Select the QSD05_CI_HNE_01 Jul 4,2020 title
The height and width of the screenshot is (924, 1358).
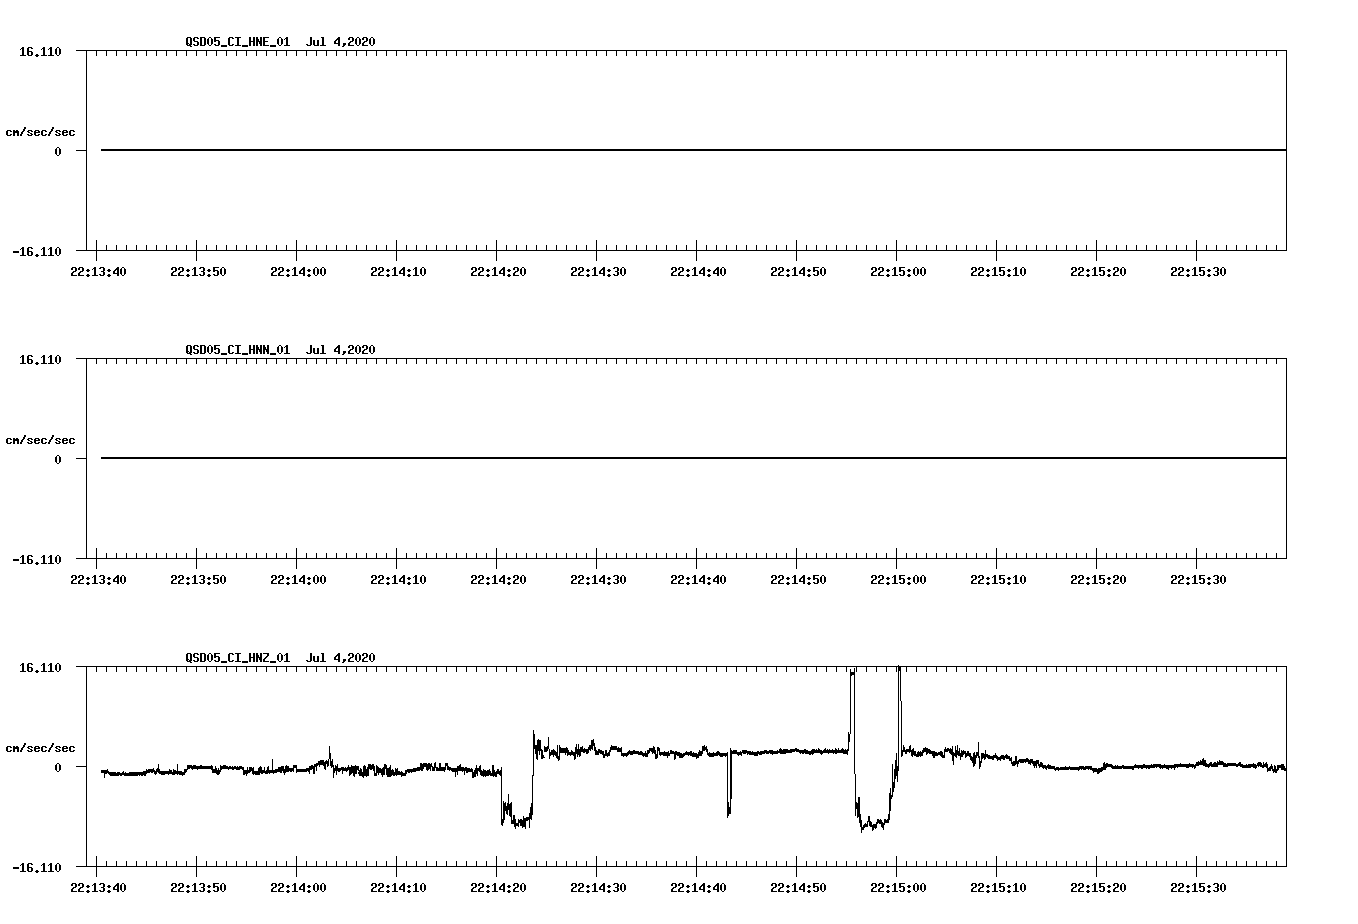(x=280, y=41)
